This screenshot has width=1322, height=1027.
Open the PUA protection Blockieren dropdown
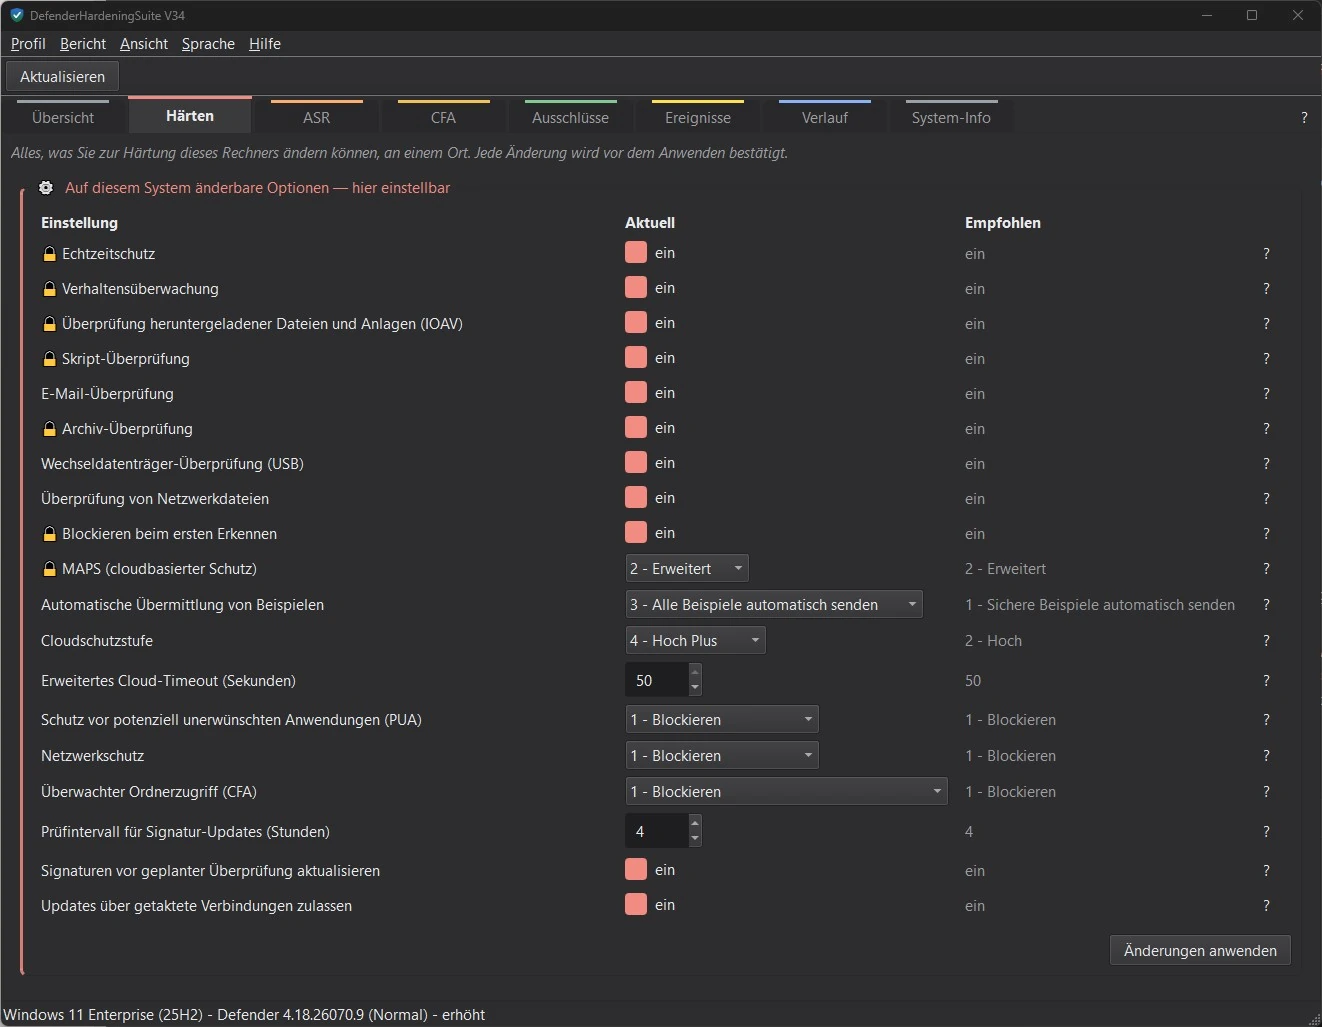[x=722, y=720]
